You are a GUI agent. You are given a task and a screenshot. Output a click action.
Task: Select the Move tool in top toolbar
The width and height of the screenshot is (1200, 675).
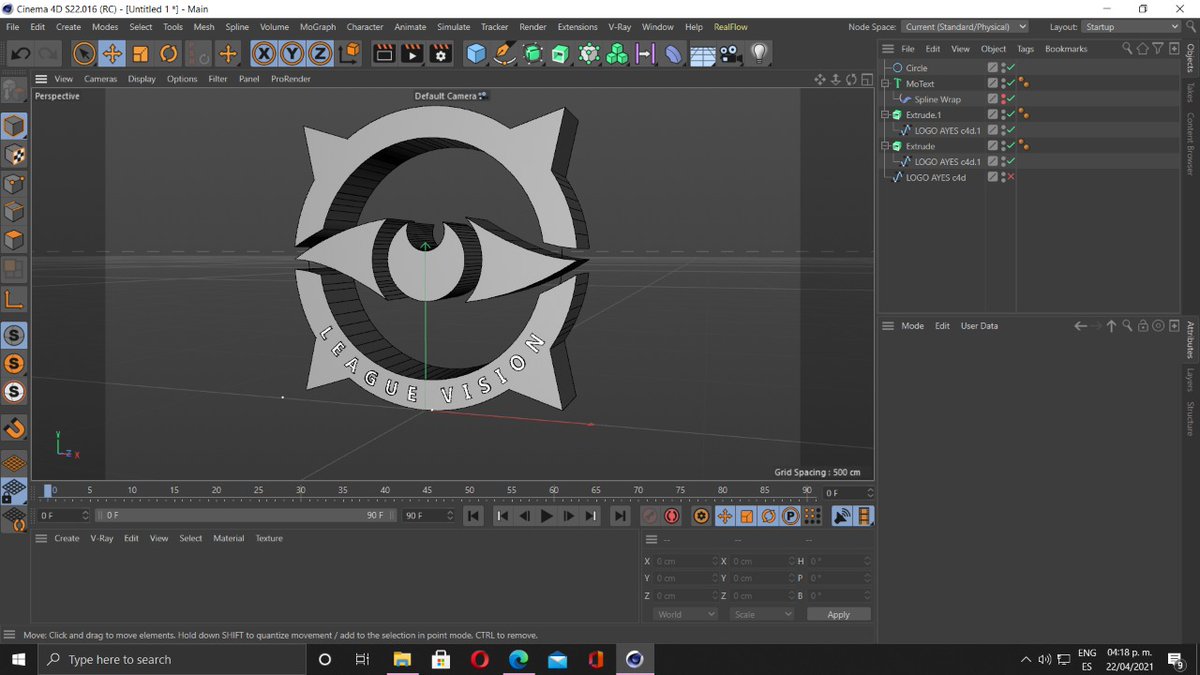pos(112,53)
